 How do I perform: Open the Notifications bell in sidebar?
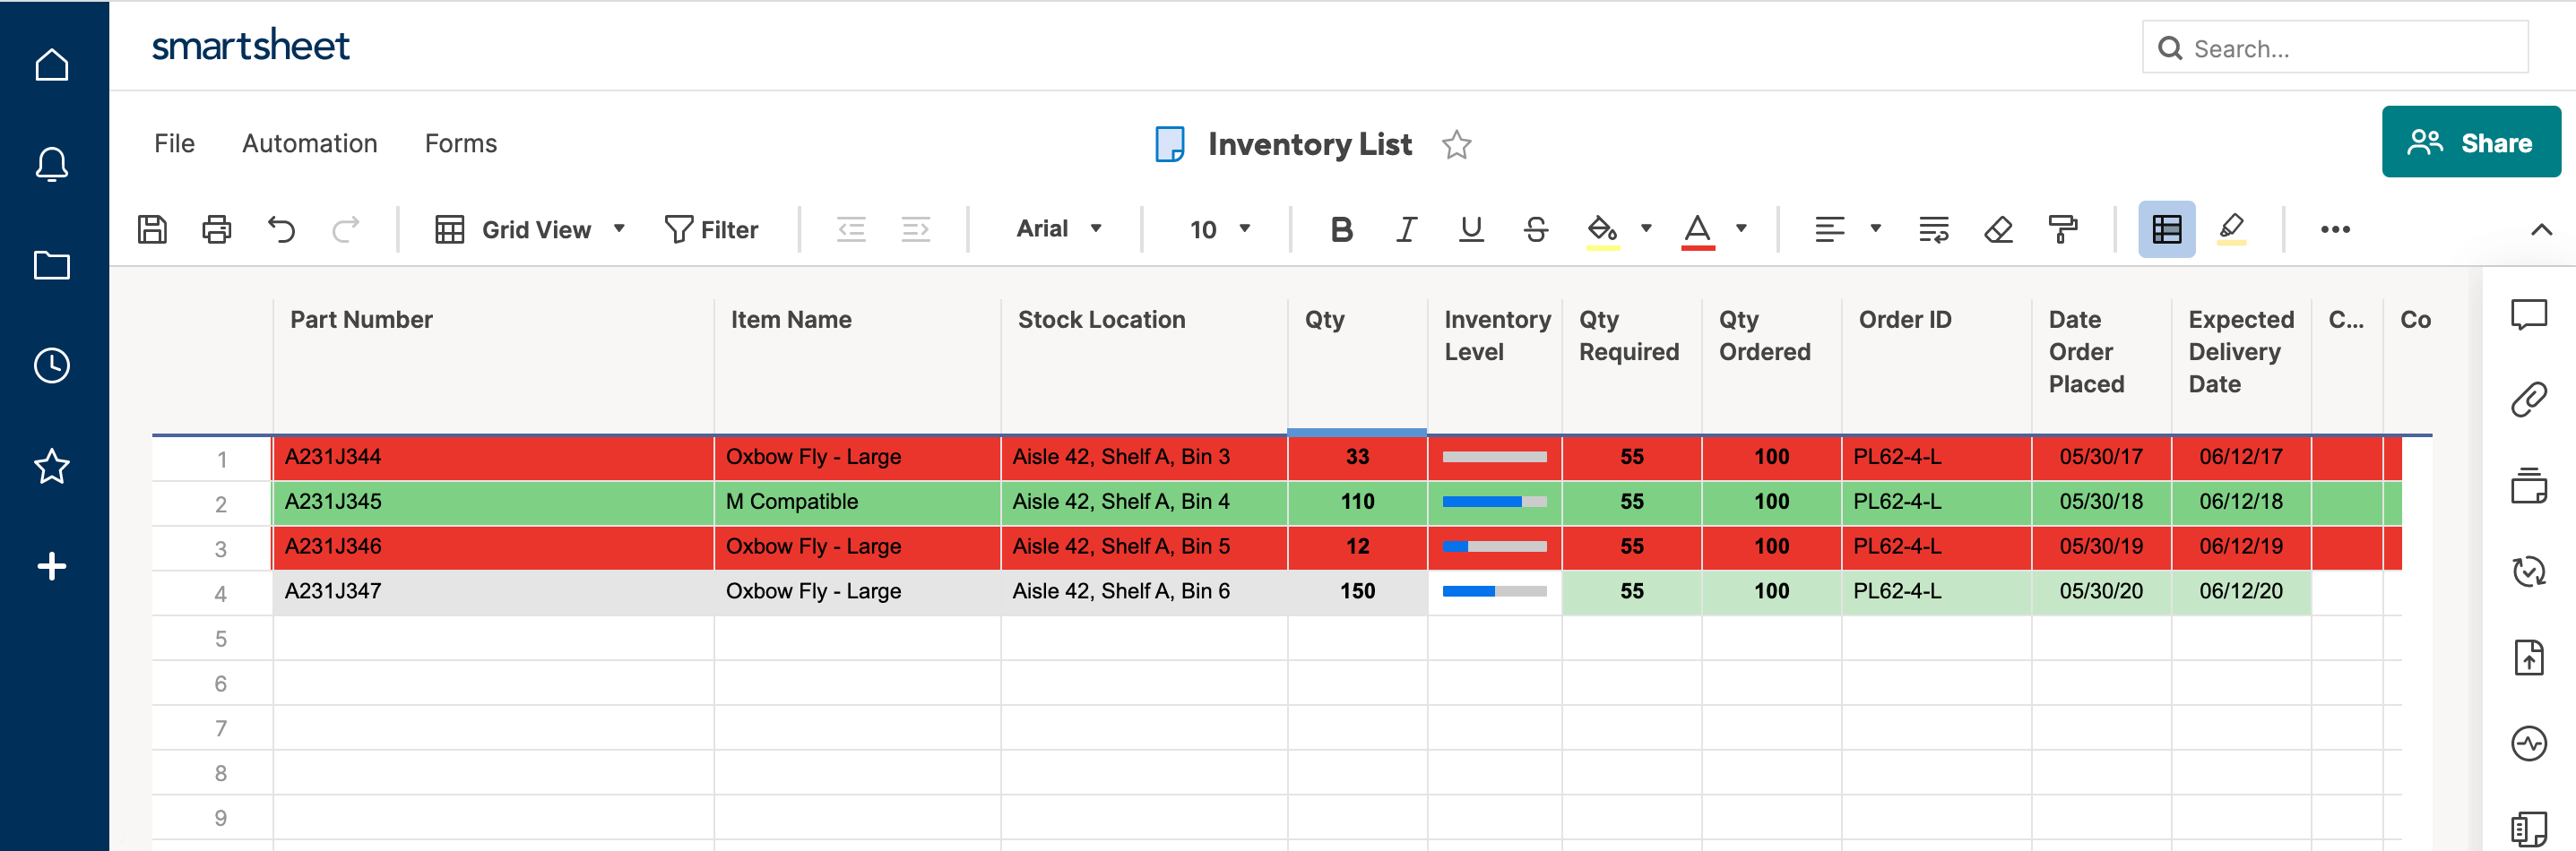point(52,164)
